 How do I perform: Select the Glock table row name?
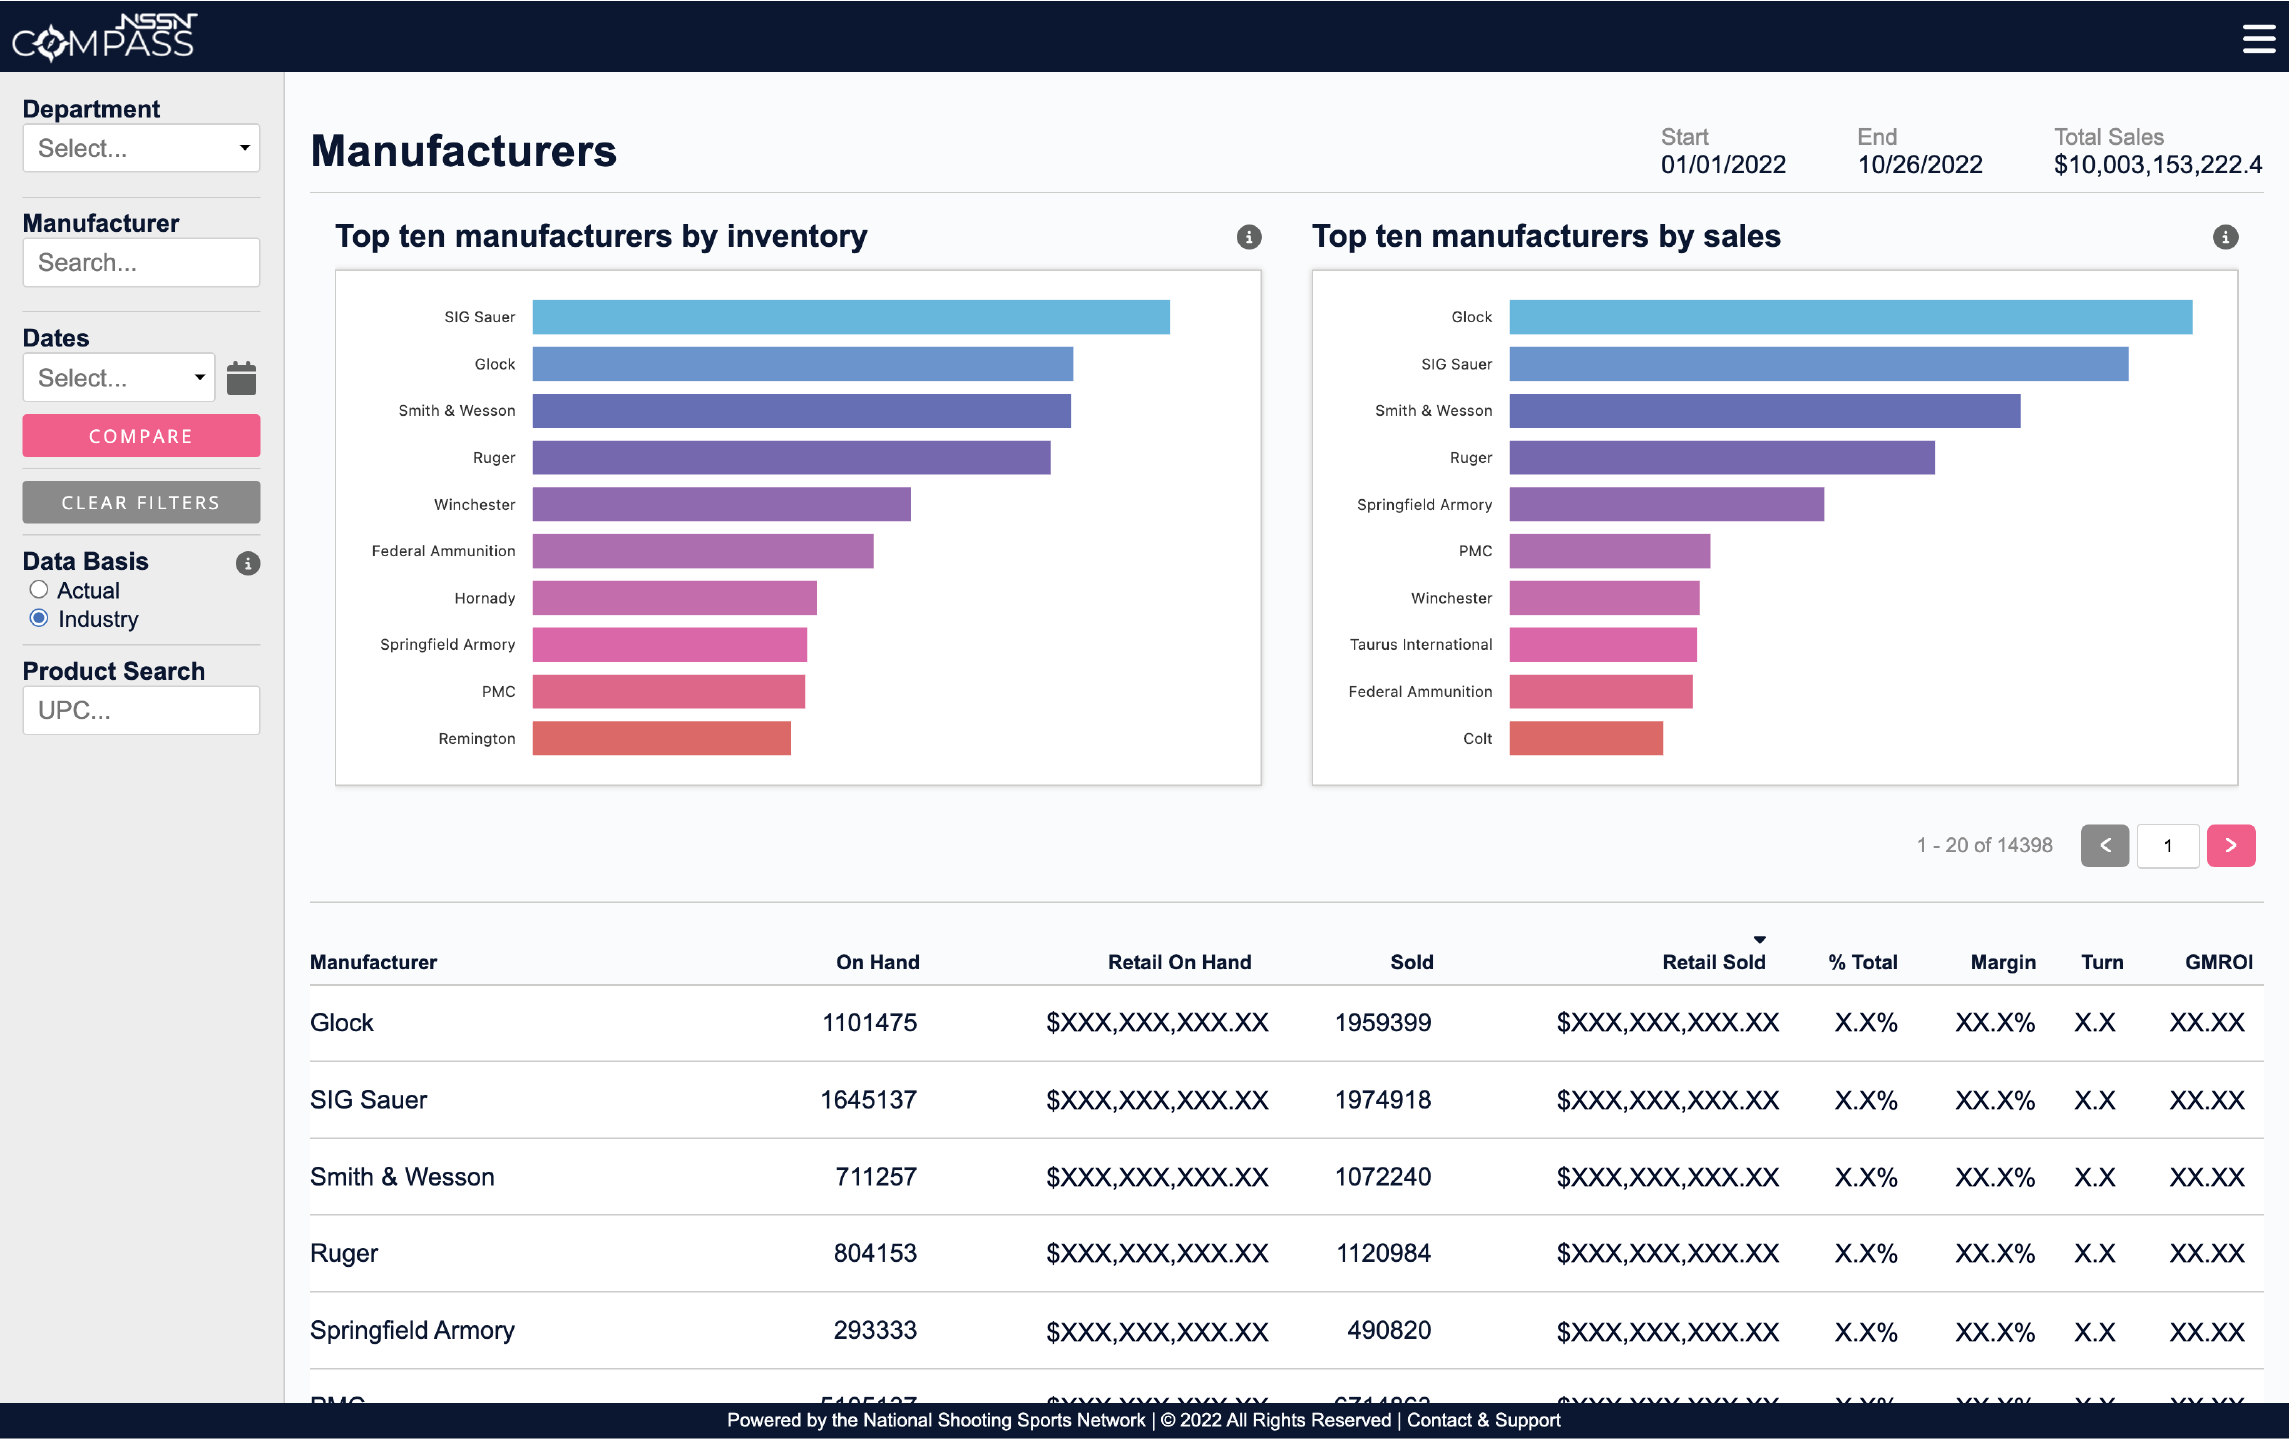[341, 1022]
